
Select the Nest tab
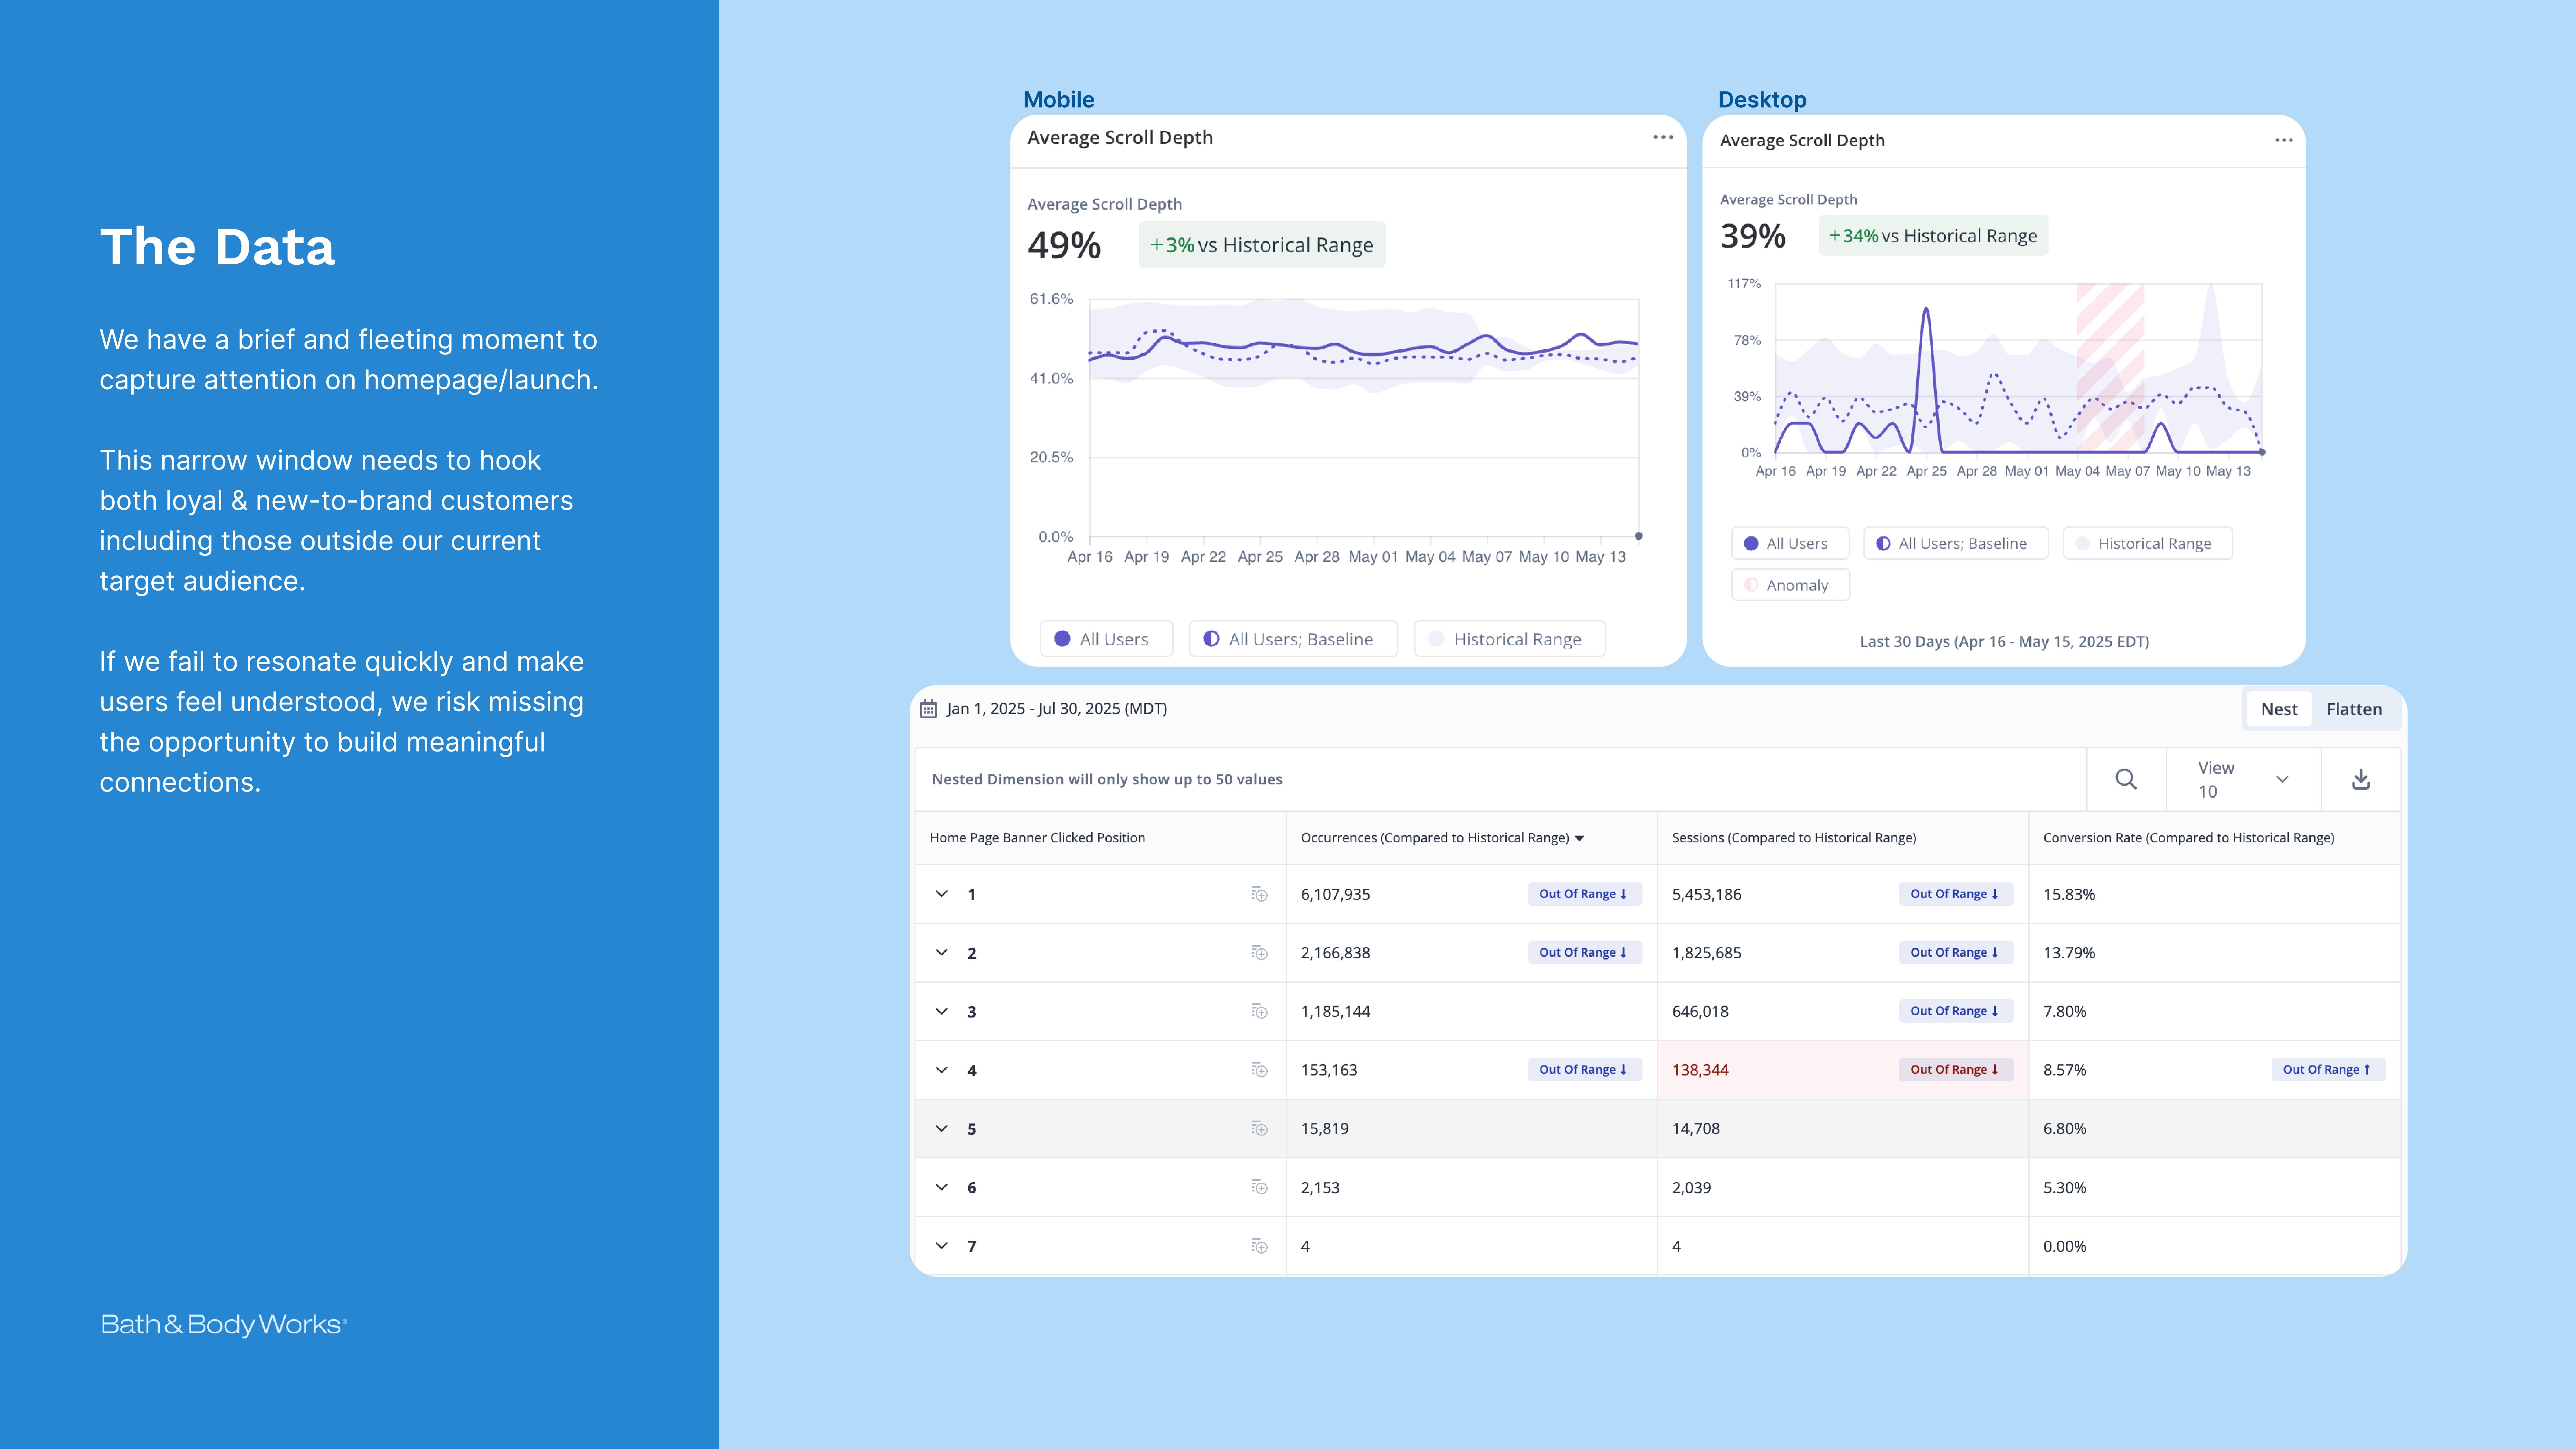(2279, 709)
